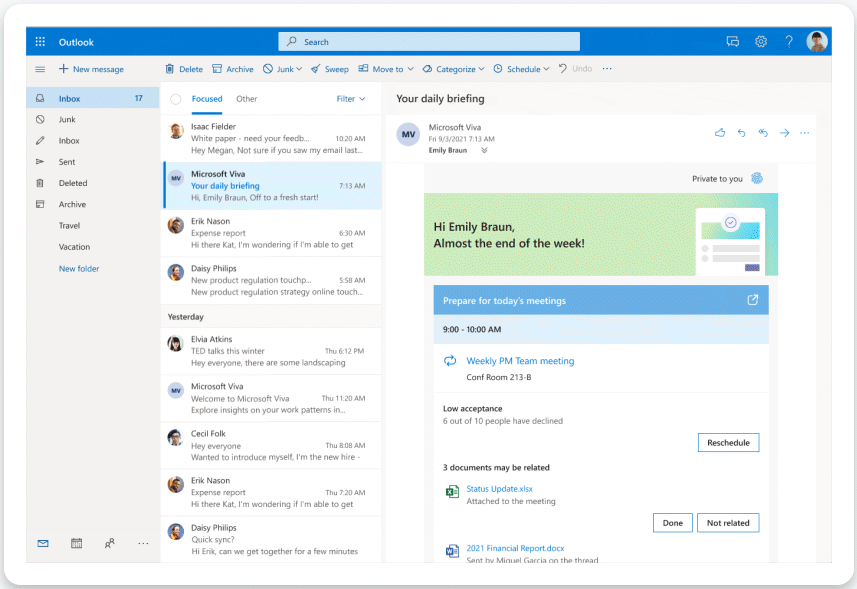
Task: Select the Focused tab
Action: [x=207, y=99]
